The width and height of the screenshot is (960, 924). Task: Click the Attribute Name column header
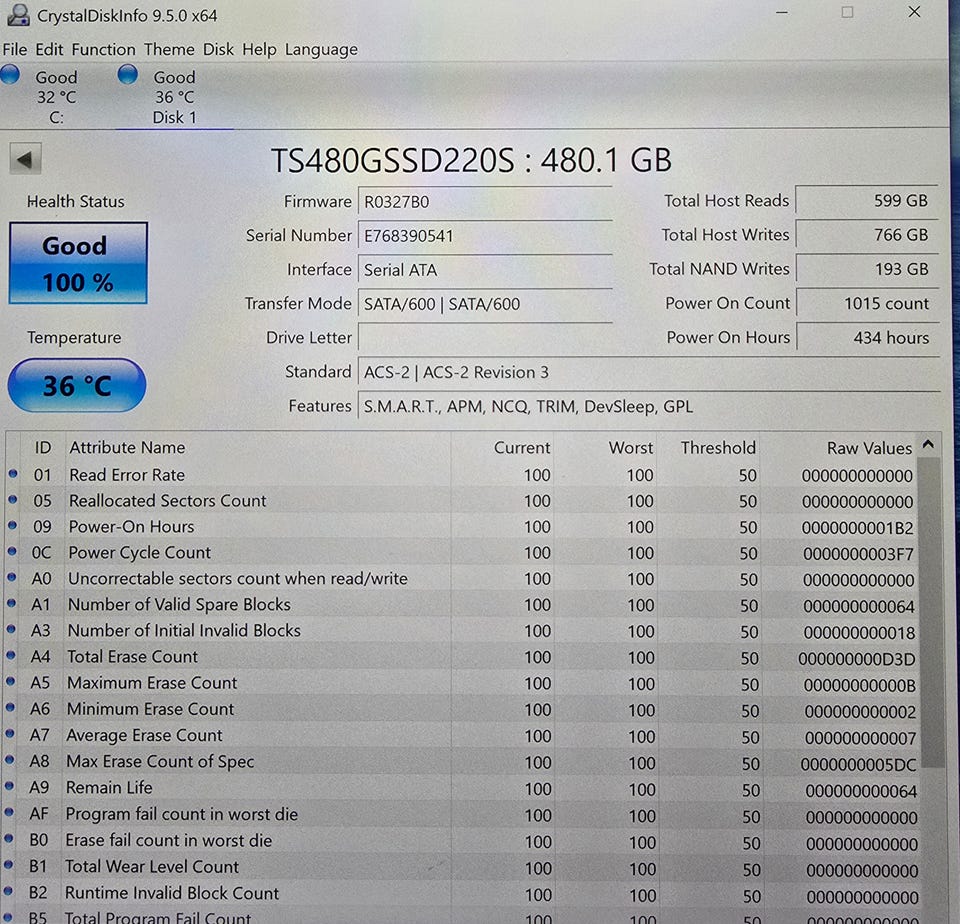point(258,448)
